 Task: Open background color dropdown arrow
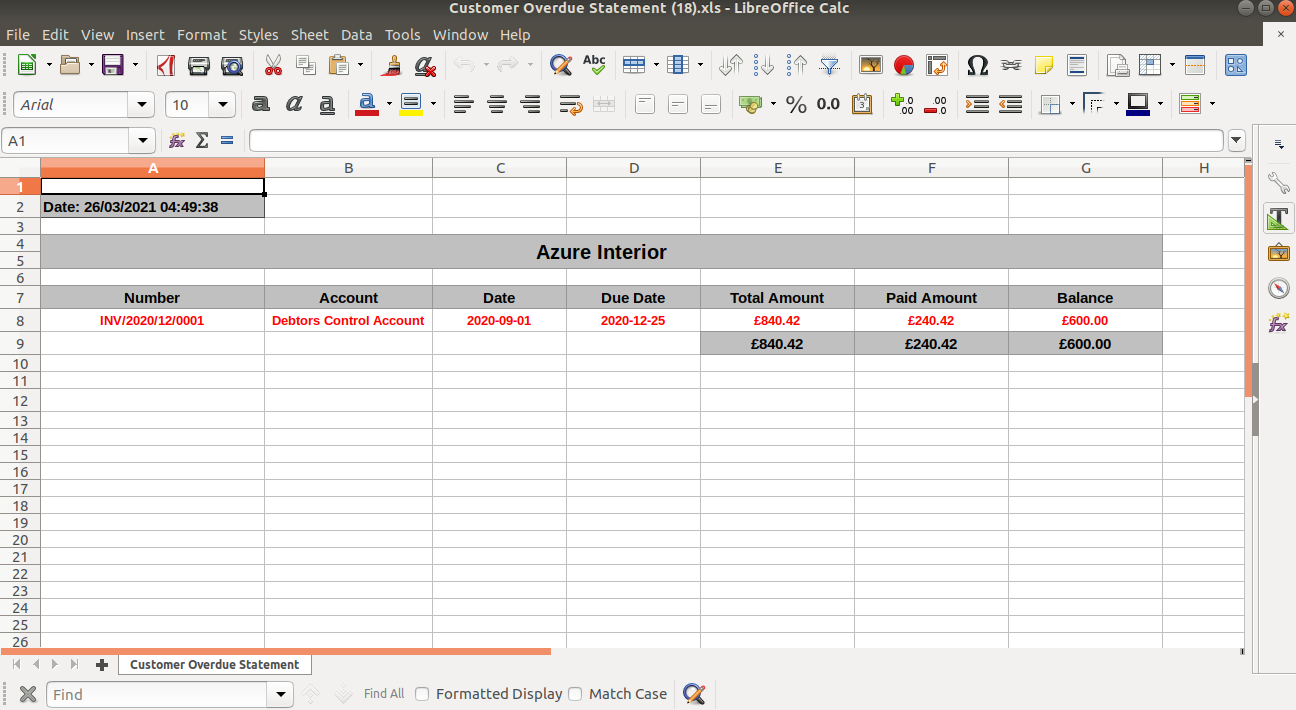tap(433, 104)
